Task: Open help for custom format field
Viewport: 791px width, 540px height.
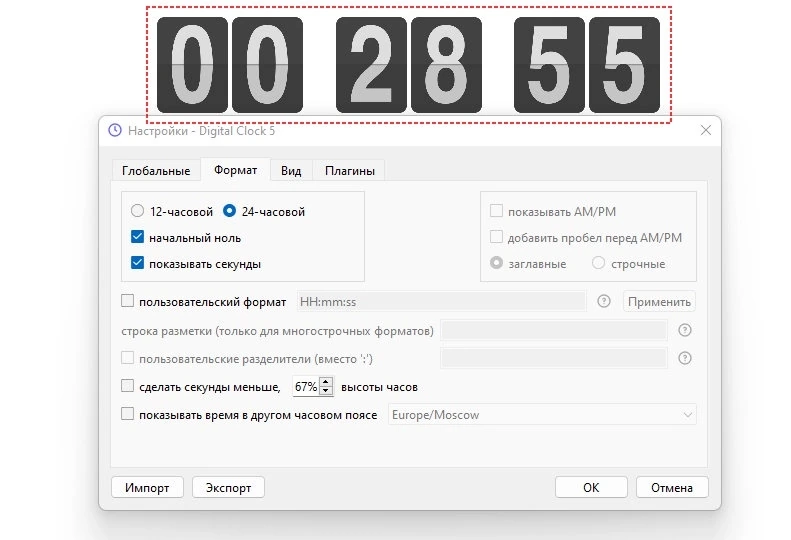Action: 604,301
